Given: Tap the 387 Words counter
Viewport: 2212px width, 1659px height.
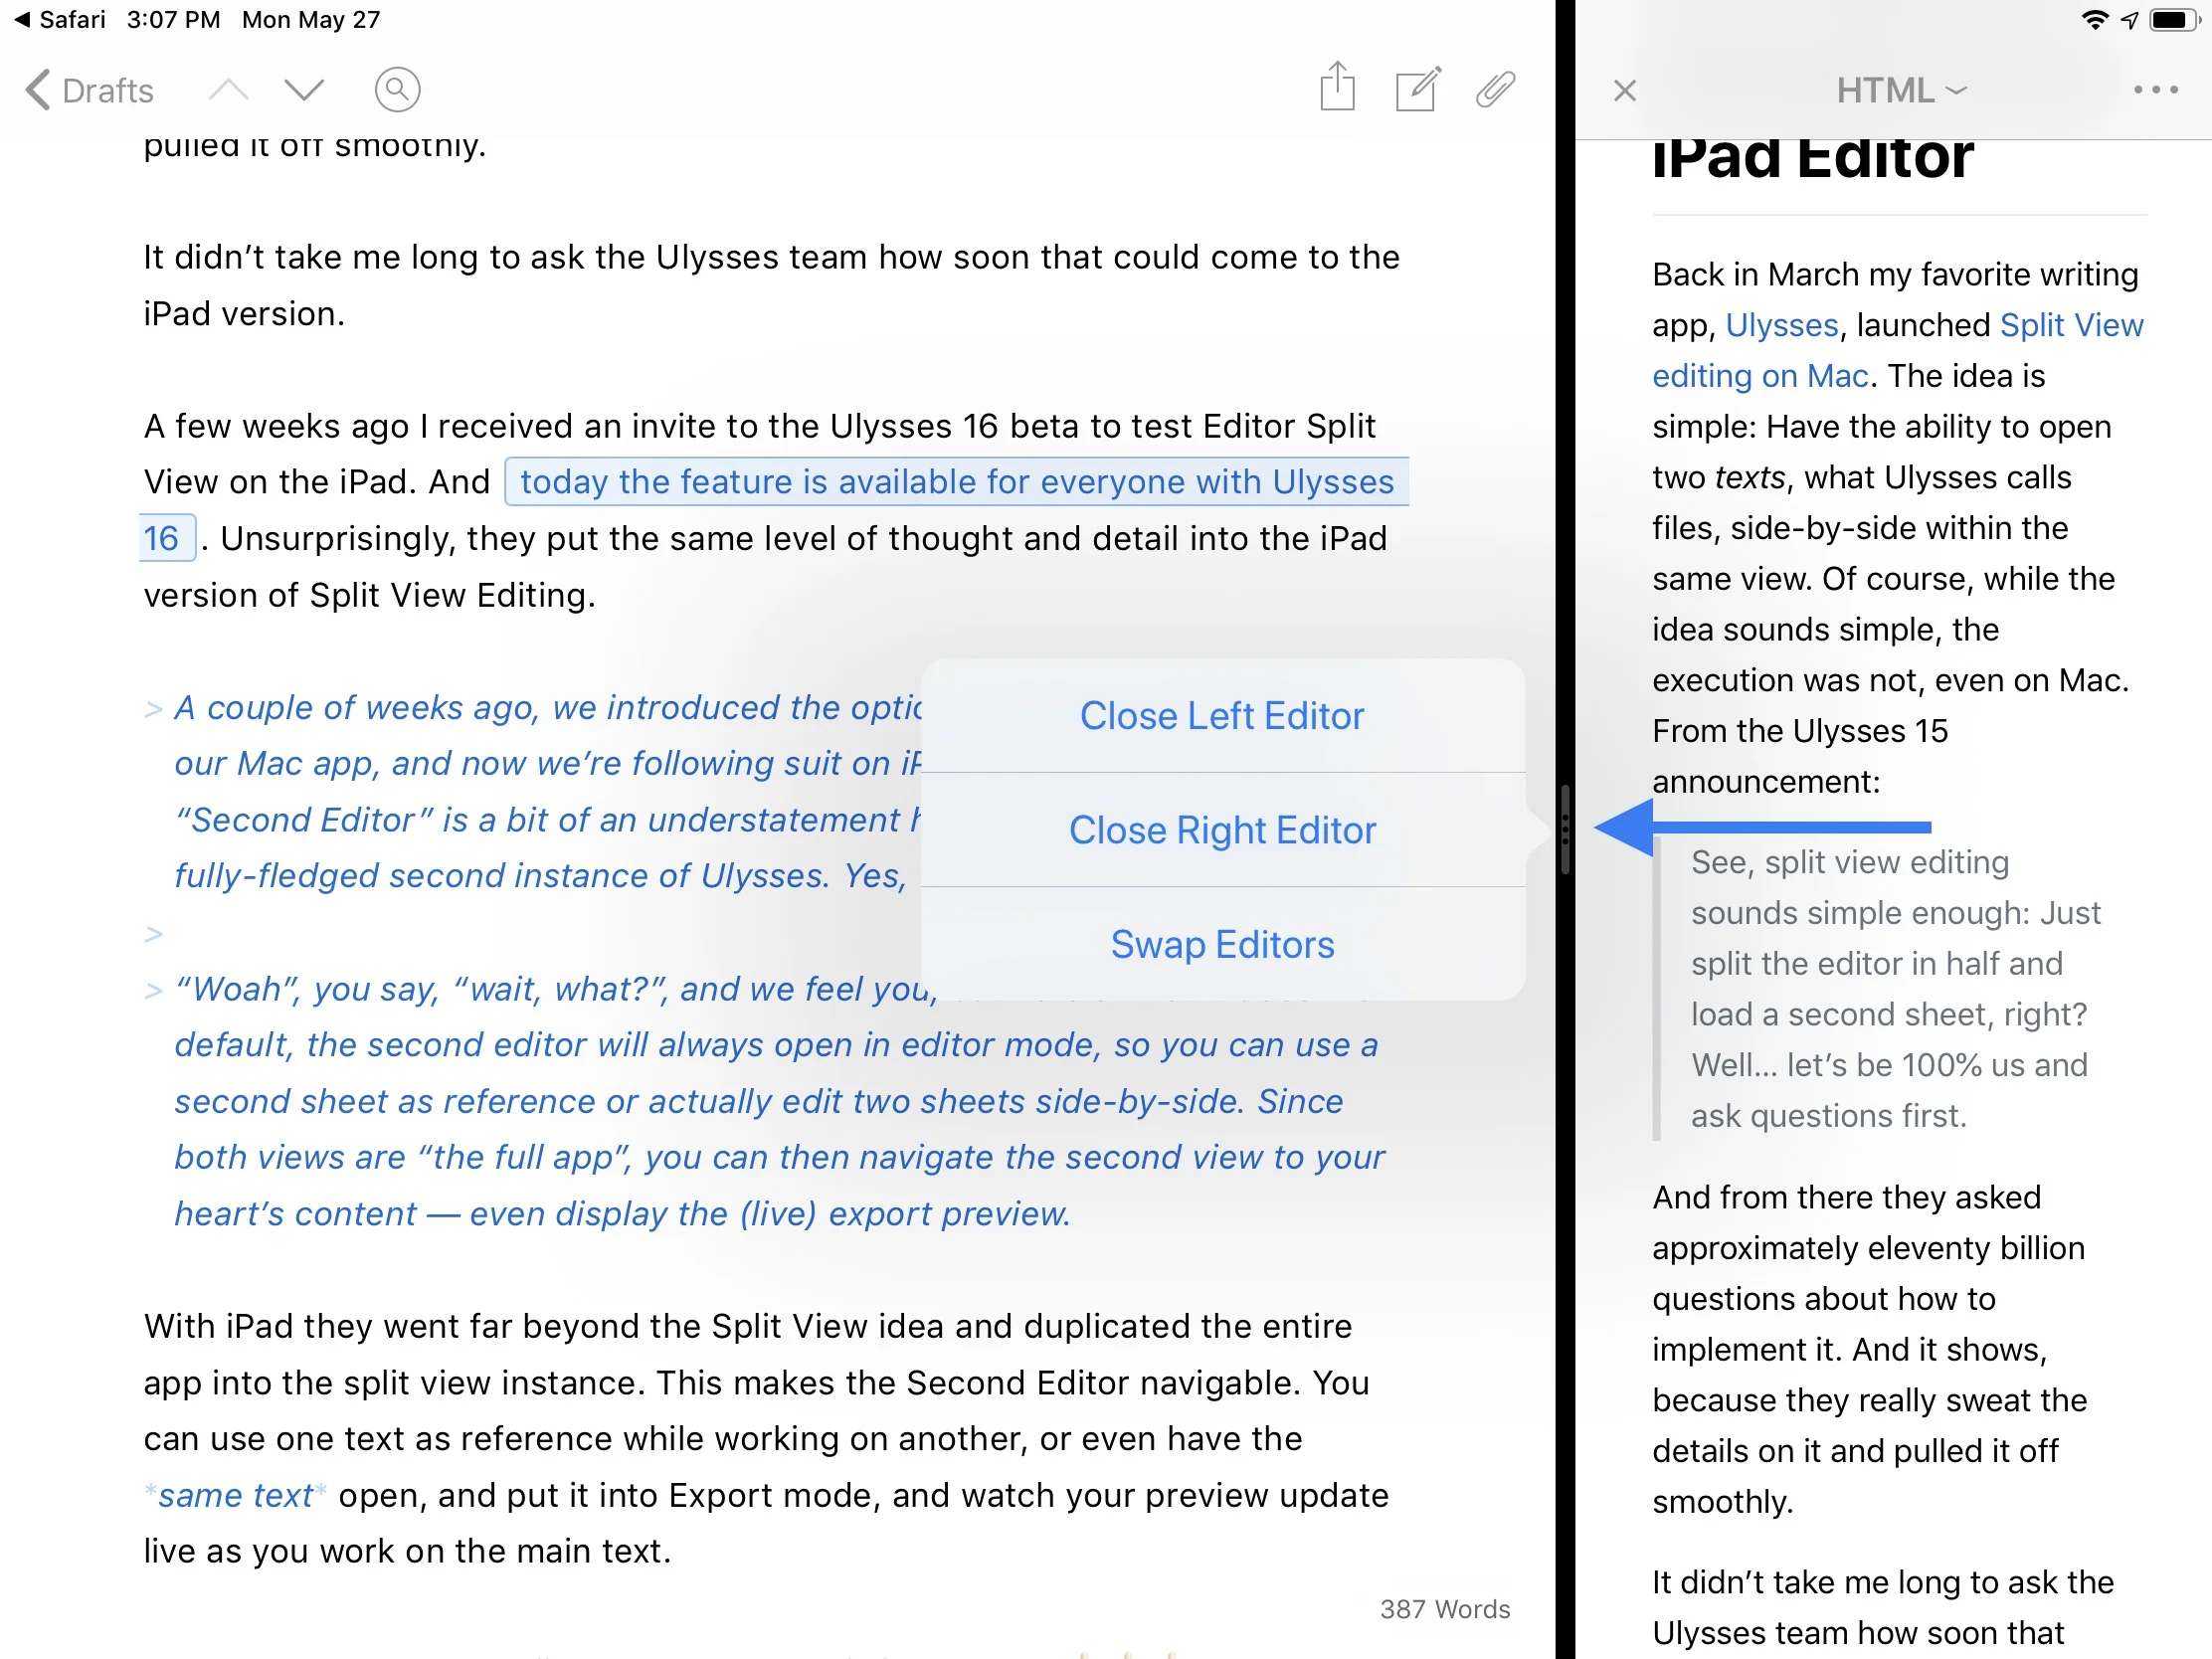Looking at the screenshot, I should 1444,1609.
